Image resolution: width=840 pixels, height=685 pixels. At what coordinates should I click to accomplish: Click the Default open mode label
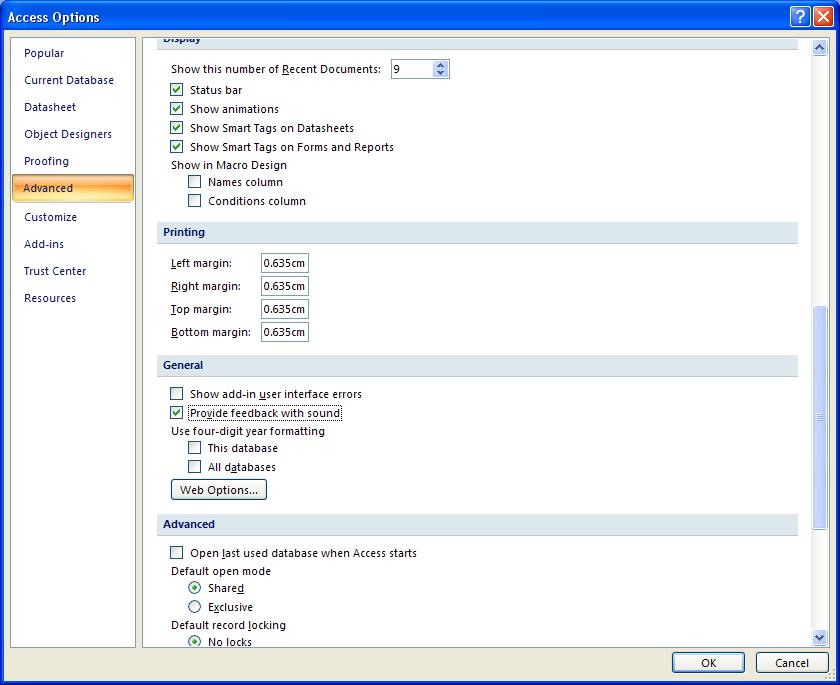point(221,571)
